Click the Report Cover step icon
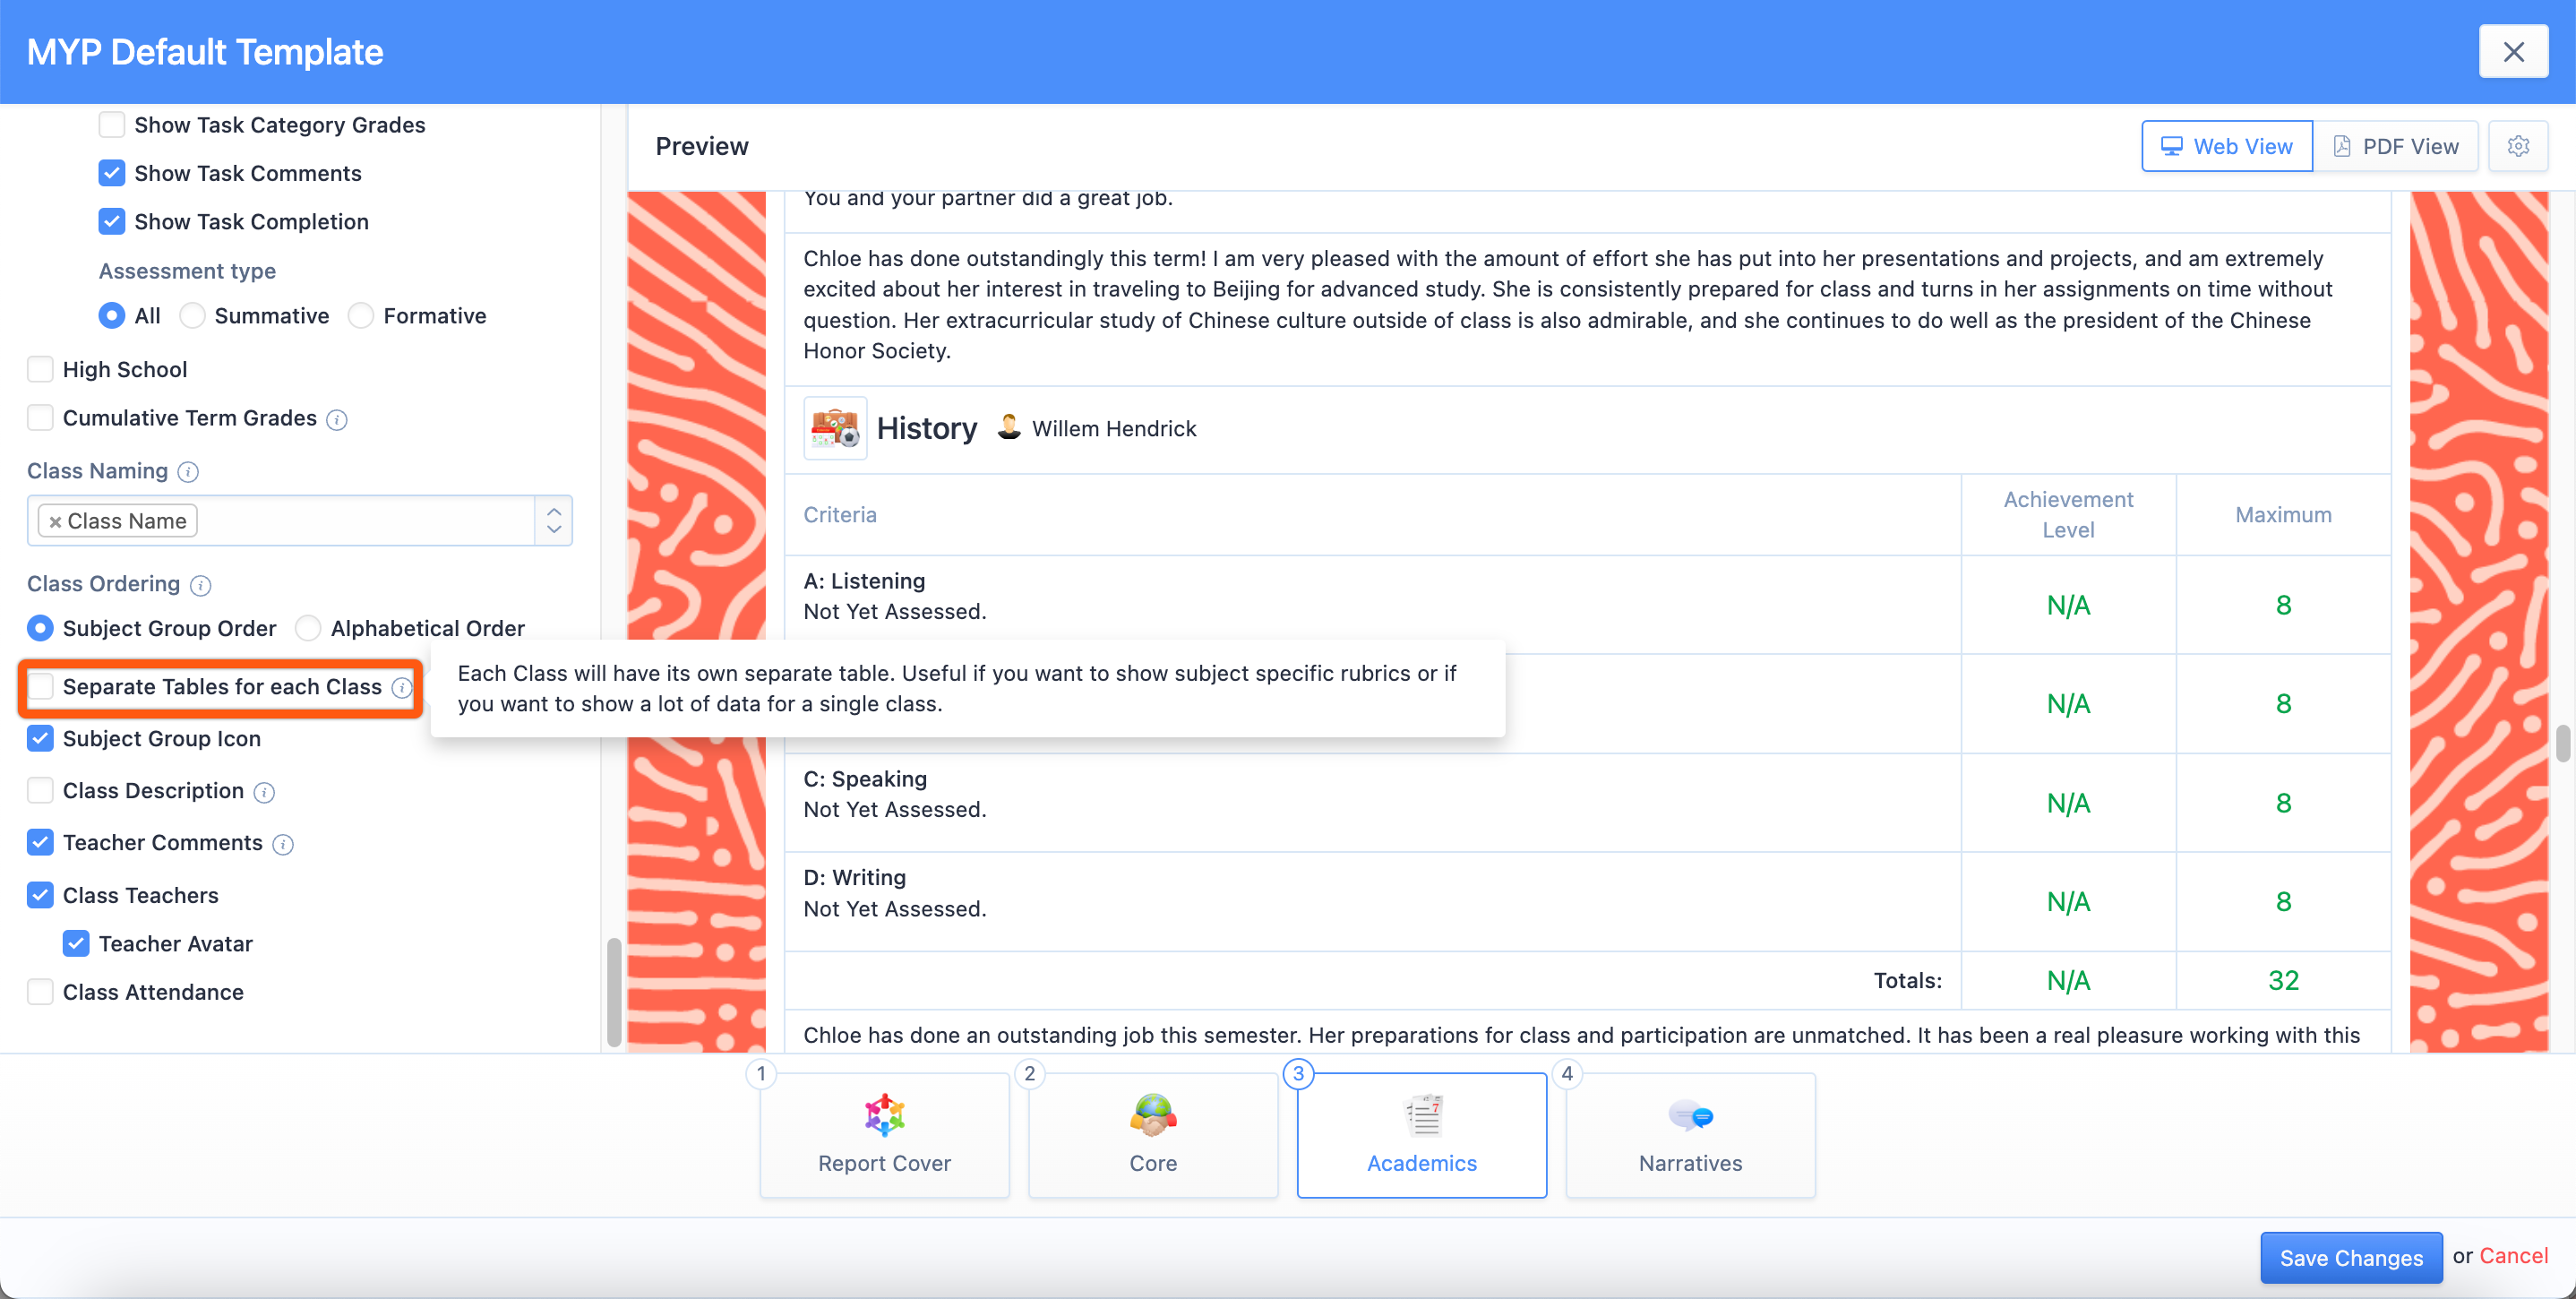Image resolution: width=2576 pixels, height=1299 pixels. pos(884,1115)
